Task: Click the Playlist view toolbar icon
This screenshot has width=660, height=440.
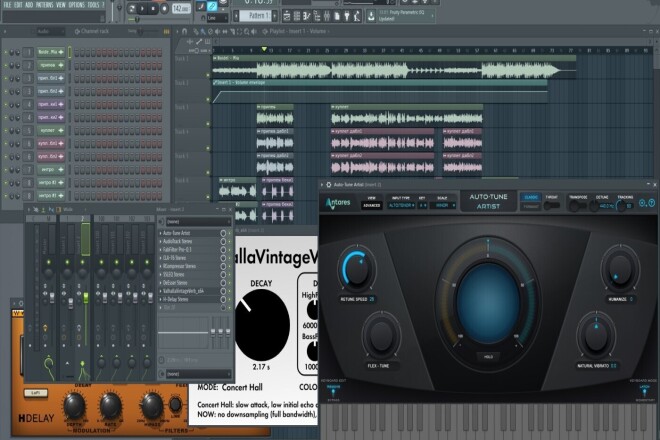Action: [x=287, y=16]
